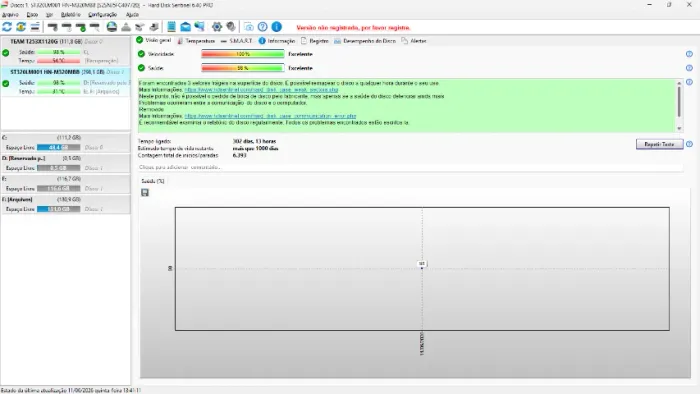Open the Relatório menu
This screenshot has height=394, width=700.
[x=71, y=15]
